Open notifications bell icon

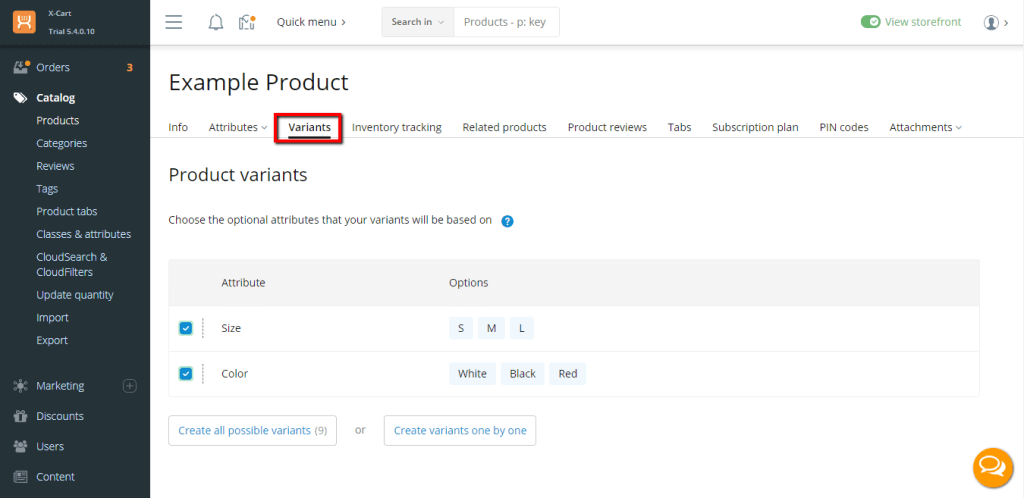tap(216, 22)
